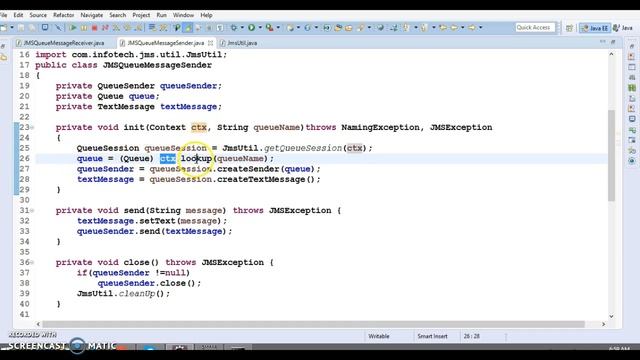Click the blue monitor icon after Save All
The image size is (640, 360).
click(x=45, y=28)
